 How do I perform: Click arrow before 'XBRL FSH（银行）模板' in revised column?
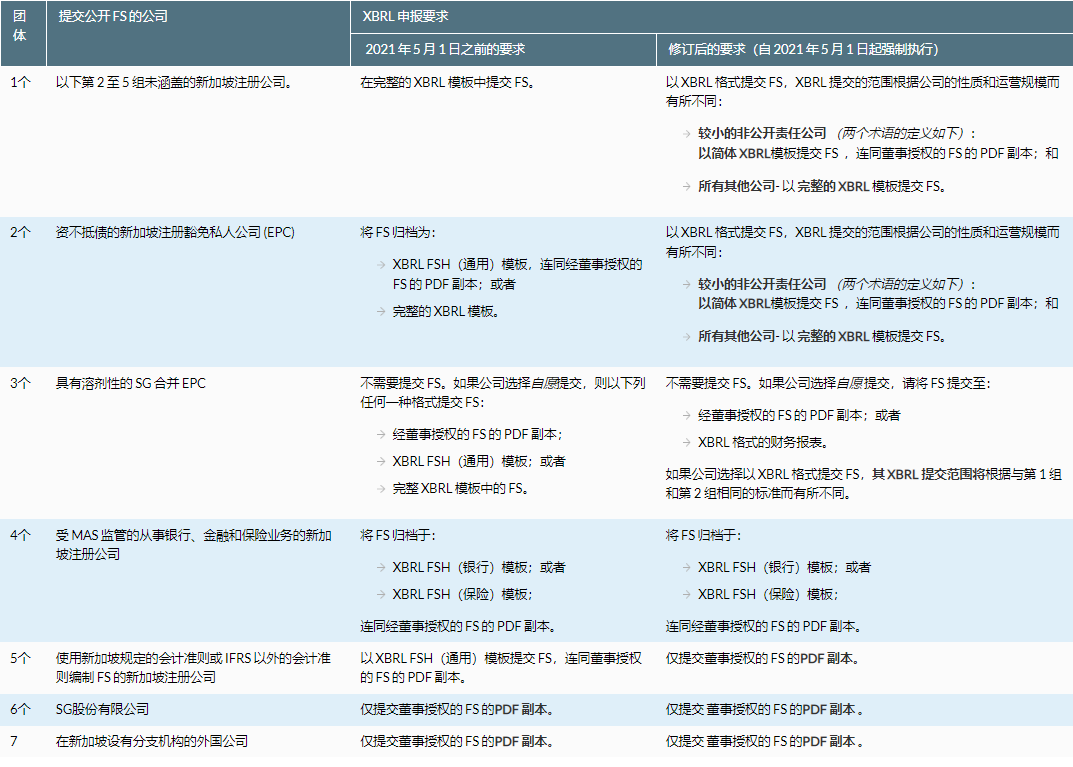point(686,567)
